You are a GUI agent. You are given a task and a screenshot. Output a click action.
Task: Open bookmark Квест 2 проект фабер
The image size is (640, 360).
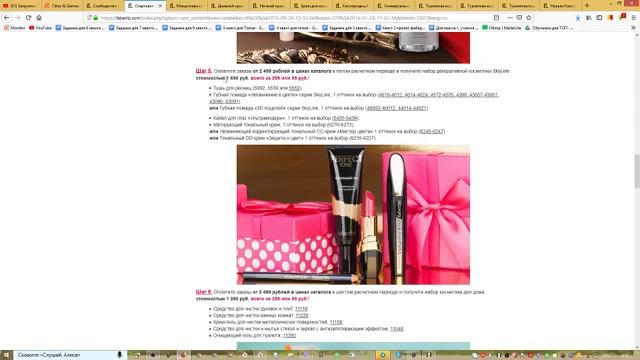tap(400, 28)
